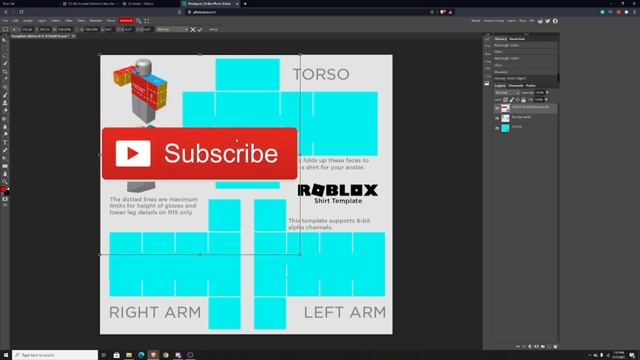Toggle visibility of the bottom cyan layer
Image resolution: width=640 pixels, height=360 pixels.
tap(497, 128)
